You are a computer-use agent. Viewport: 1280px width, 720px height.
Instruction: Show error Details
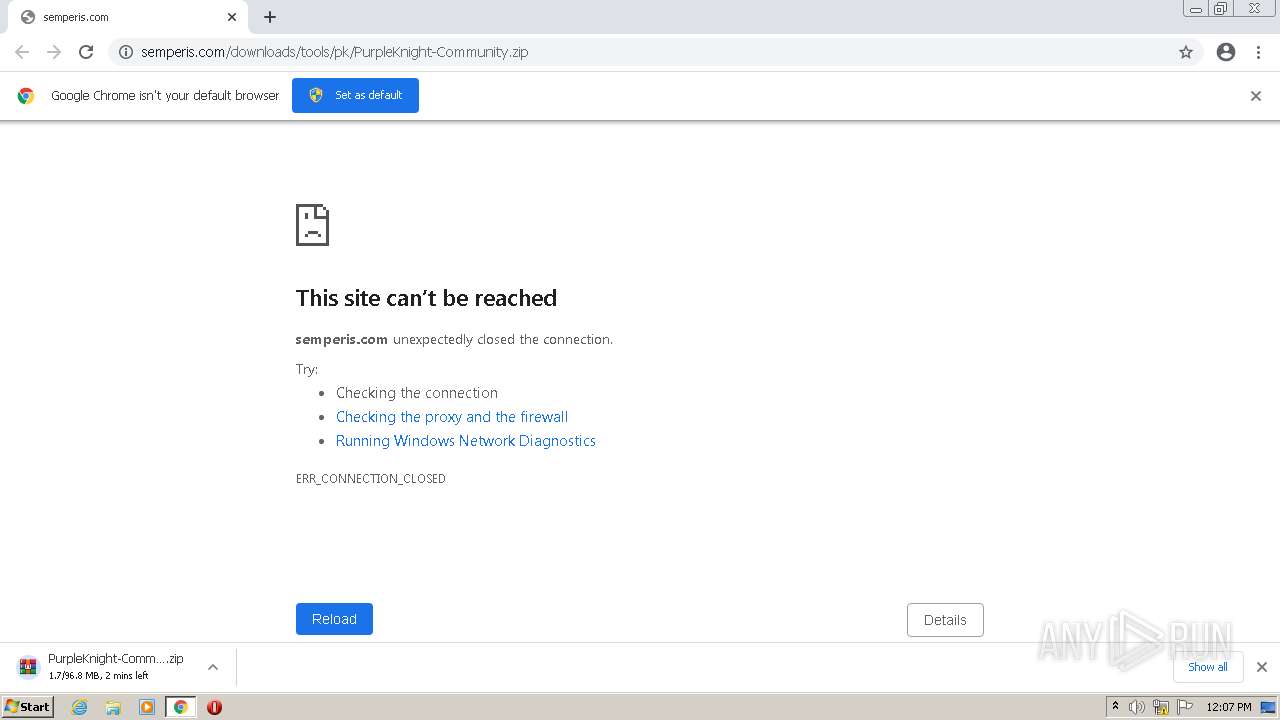[945, 620]
